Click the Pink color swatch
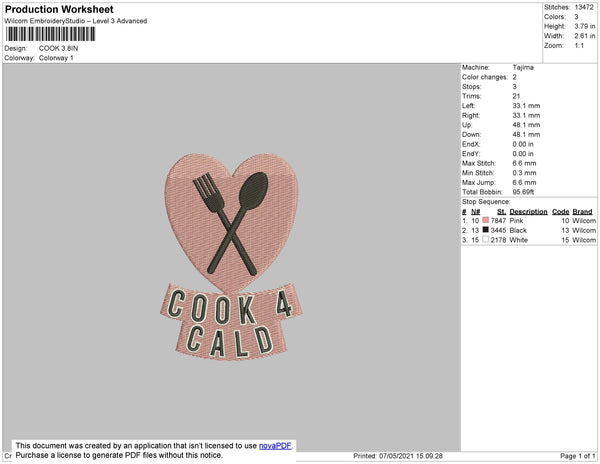 point(486,220)
